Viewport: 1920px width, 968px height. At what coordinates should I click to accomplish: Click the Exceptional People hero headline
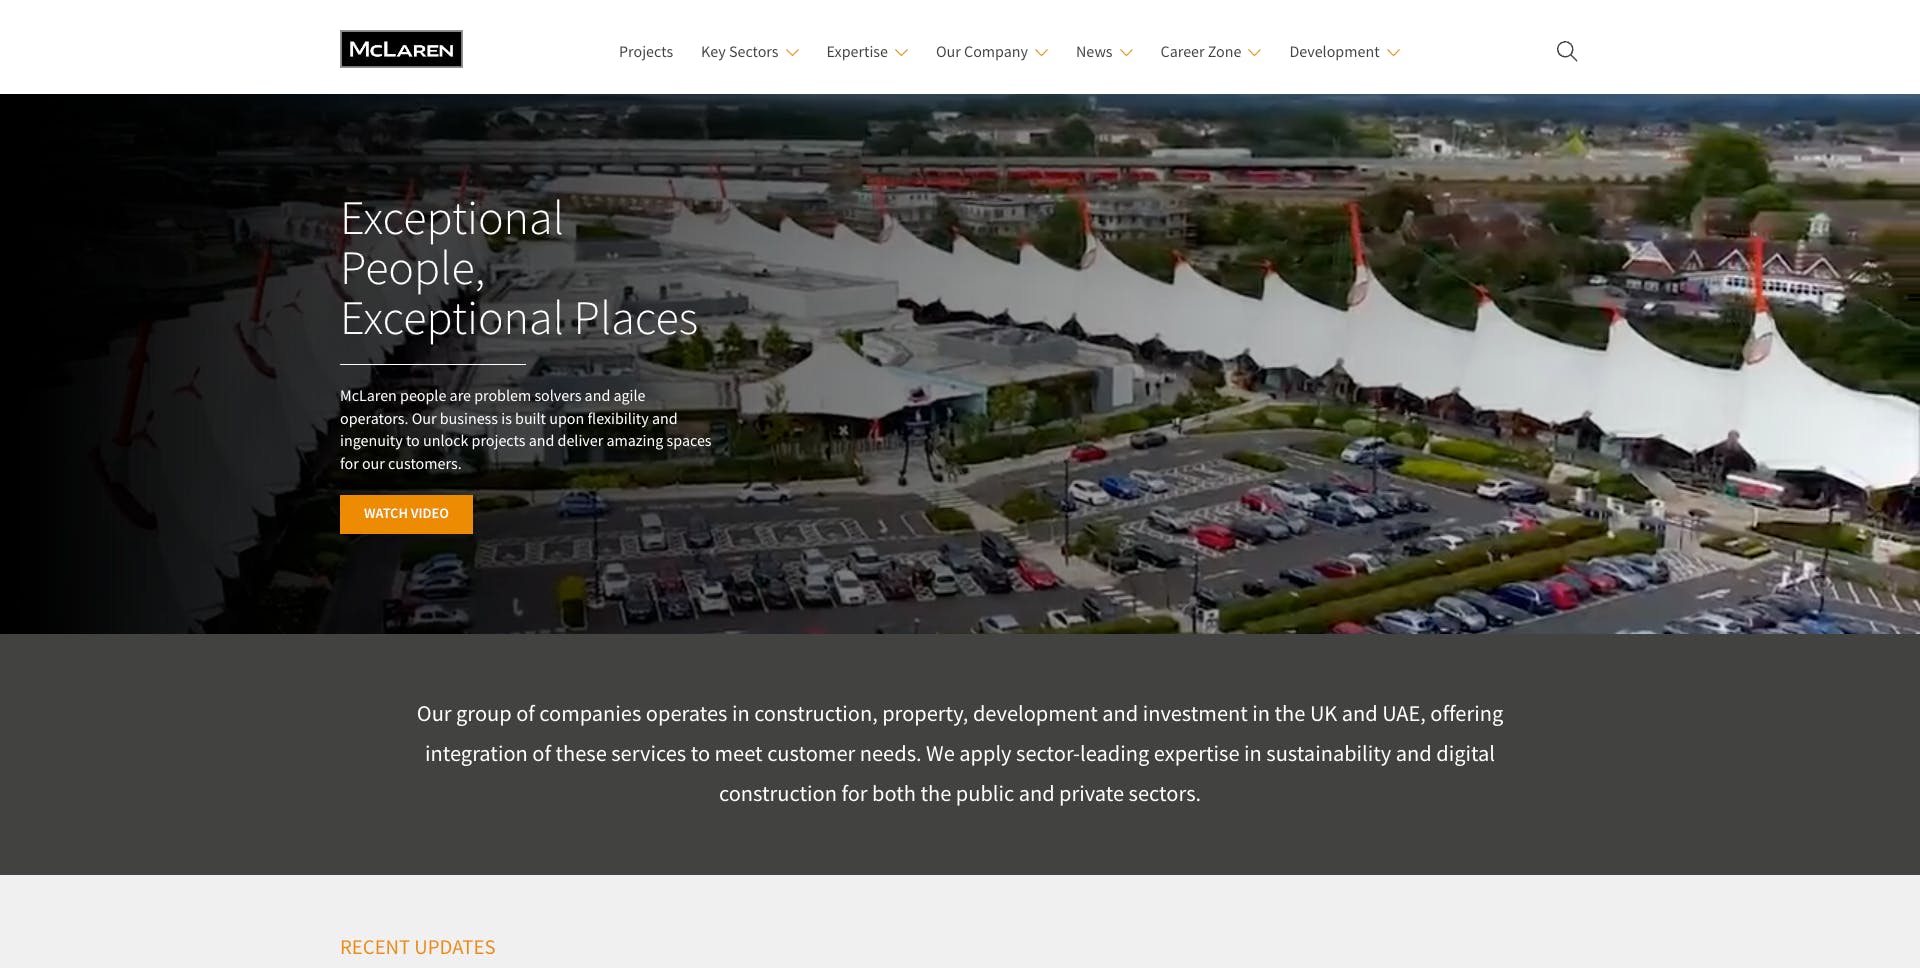tap(519, 269)
